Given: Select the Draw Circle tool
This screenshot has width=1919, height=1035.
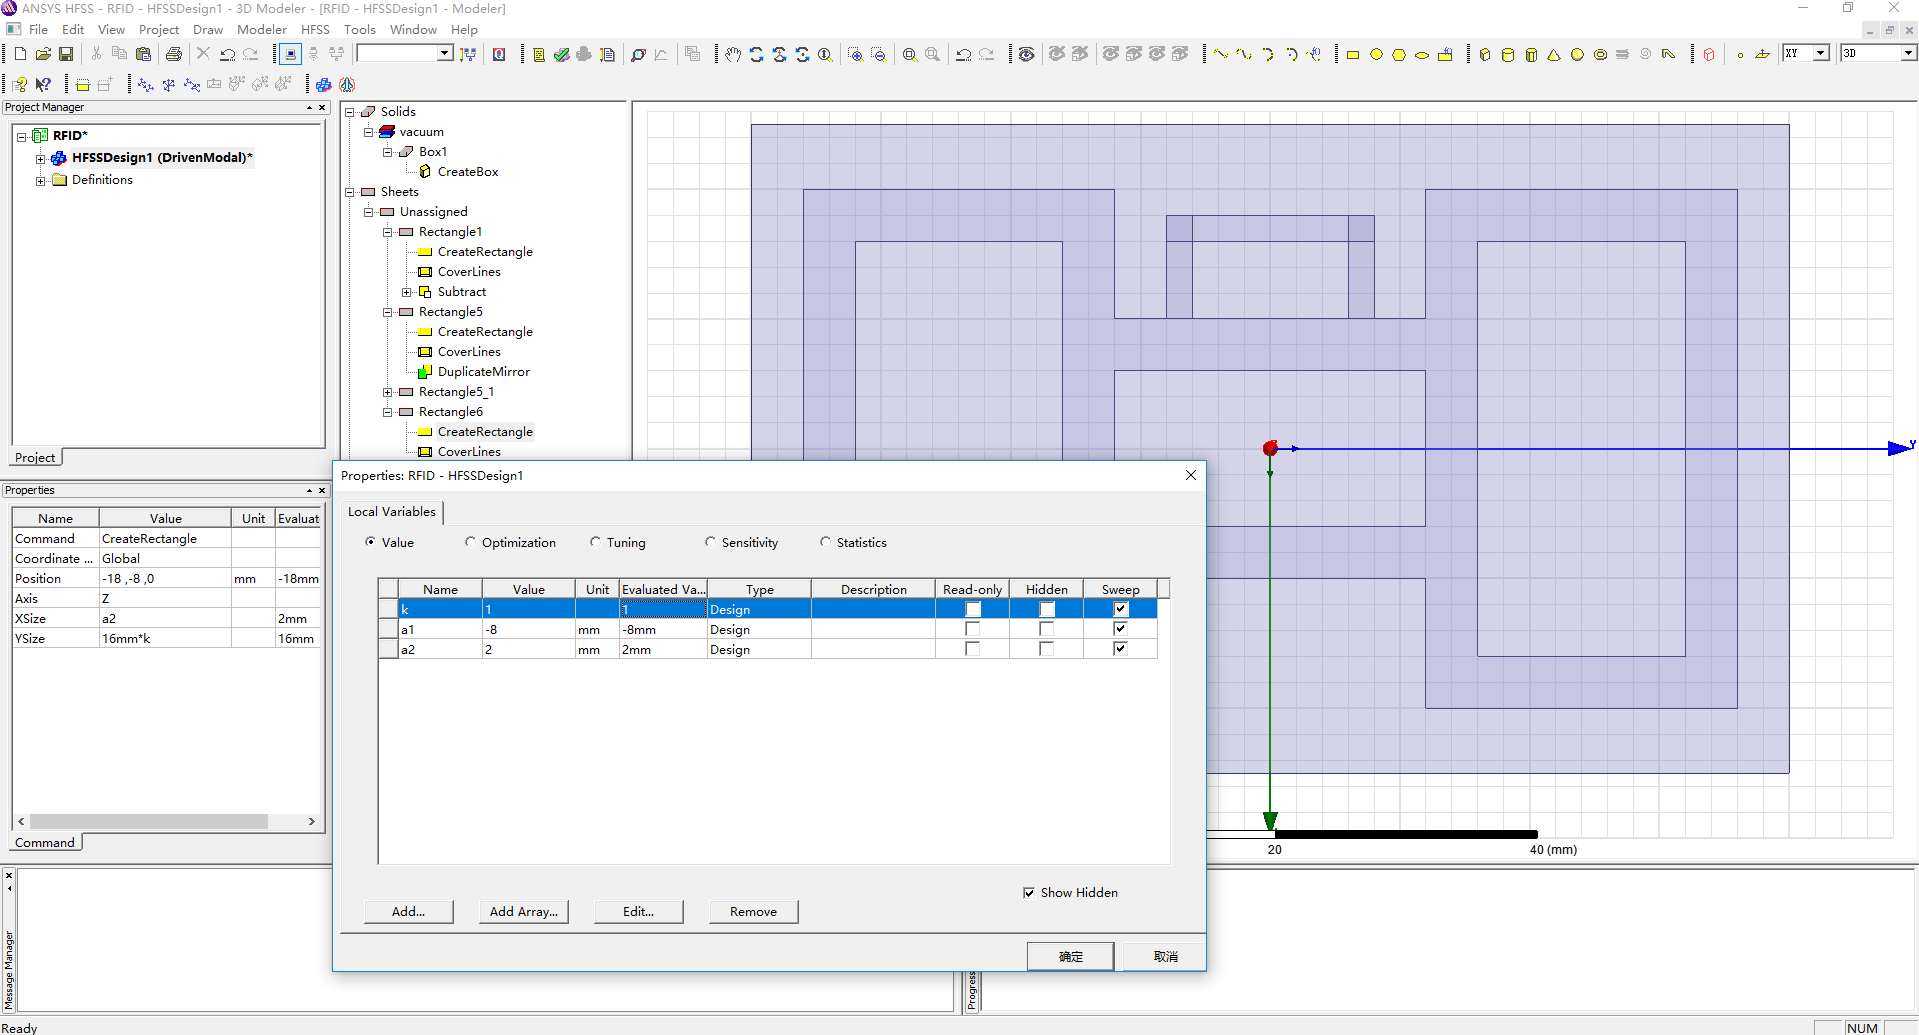Looking at the screenshot, I should [1376, 54].
